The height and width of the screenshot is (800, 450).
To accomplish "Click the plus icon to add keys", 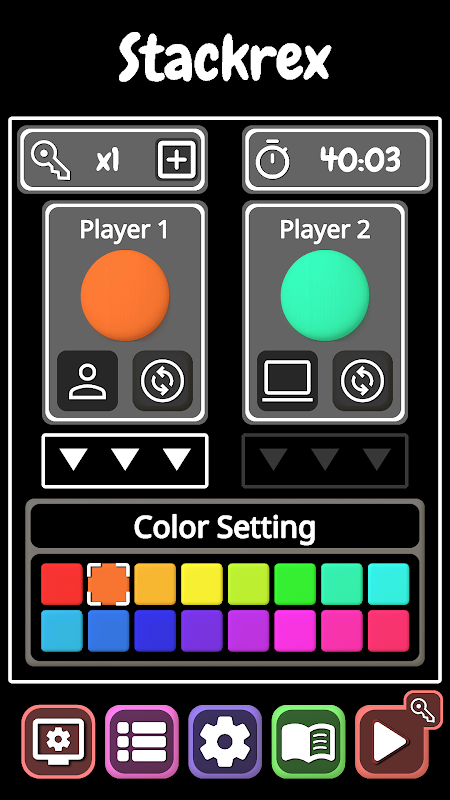I will pos(177,160).
